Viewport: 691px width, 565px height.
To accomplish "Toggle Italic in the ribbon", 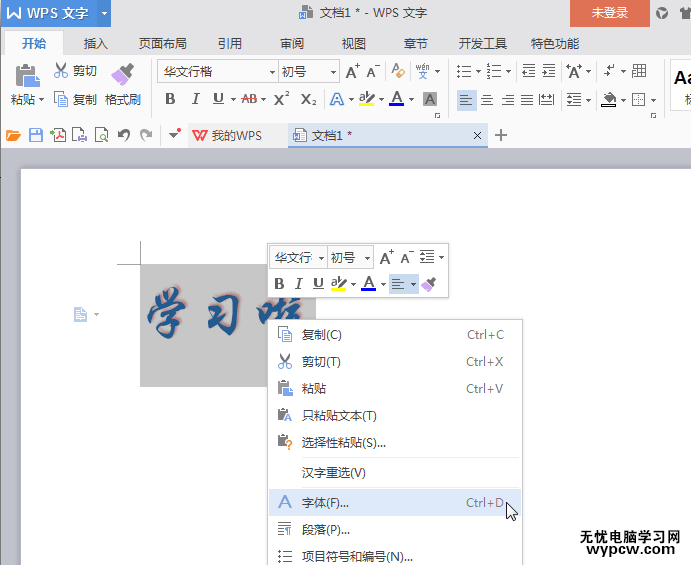I will (x=196, y=99).
